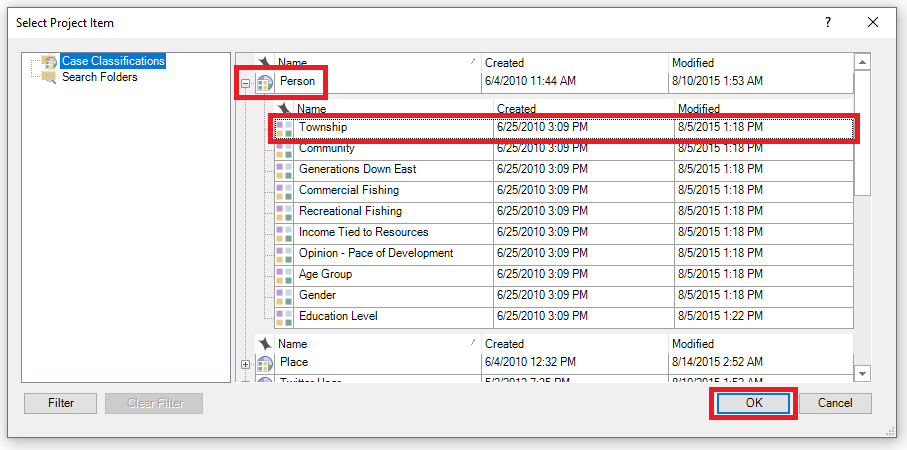907x450 pixels.
Task: Click Place's 6/4/2010 12:32 PM created date
Action: [530, 362]
